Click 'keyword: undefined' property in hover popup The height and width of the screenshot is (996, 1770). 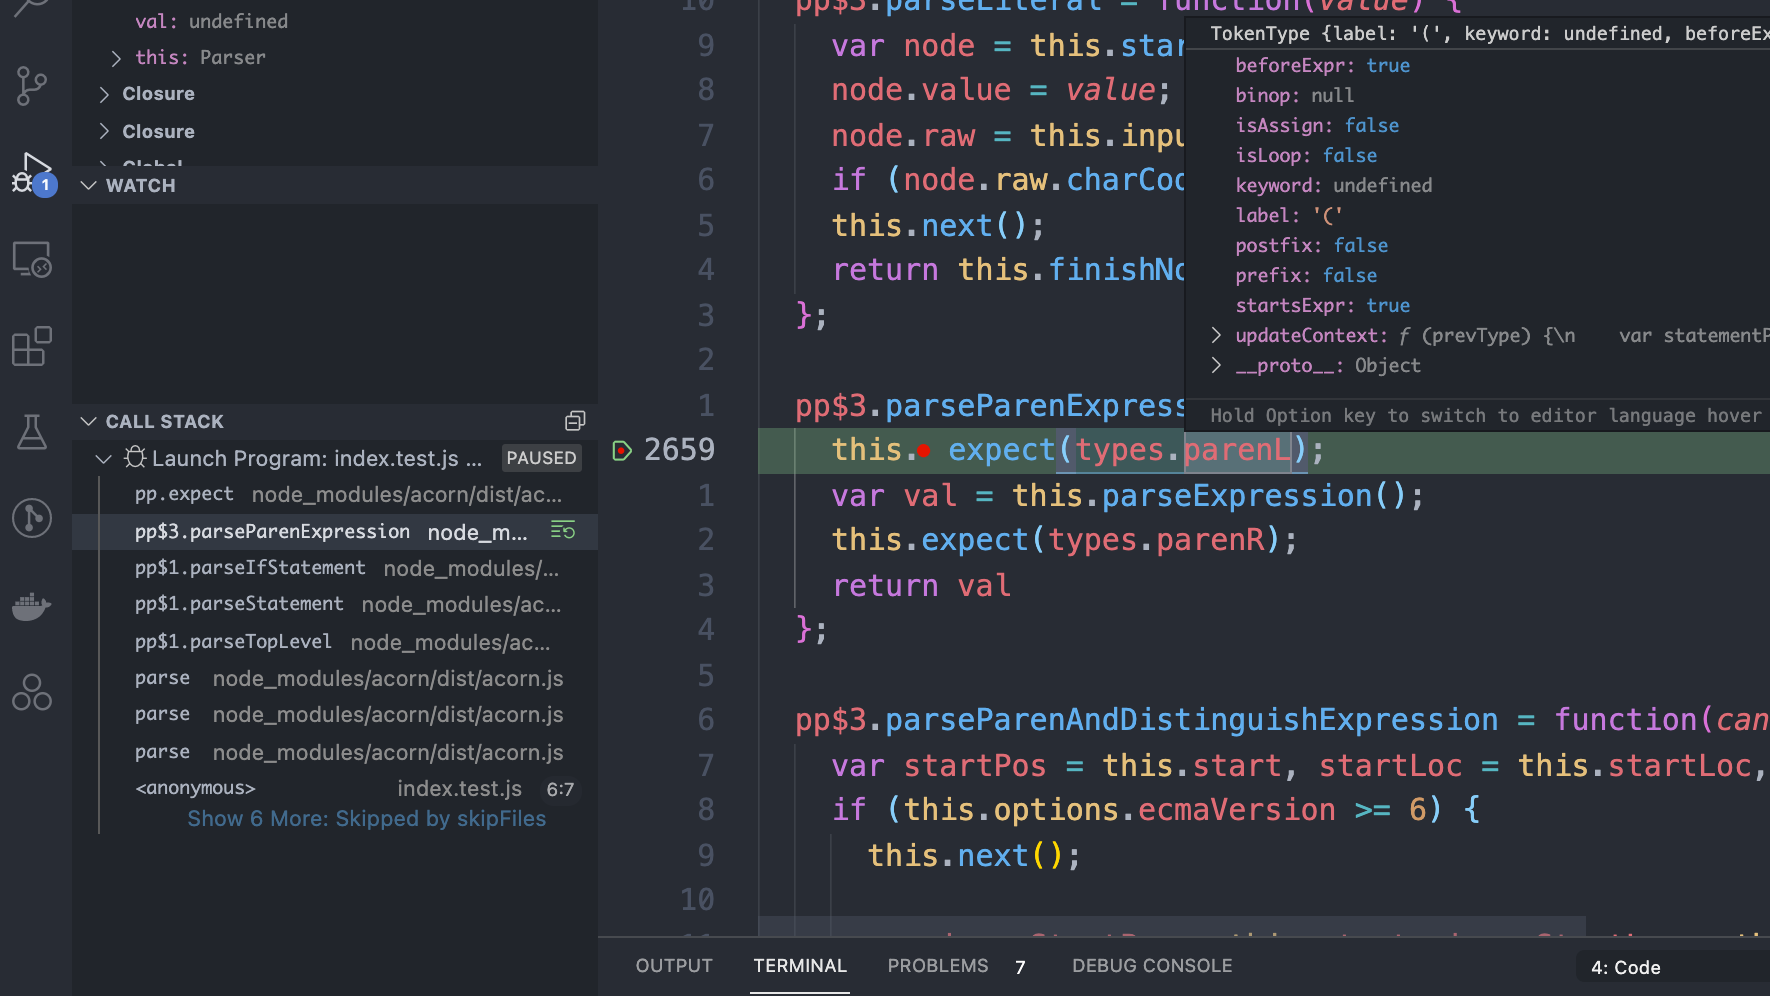1333,185
